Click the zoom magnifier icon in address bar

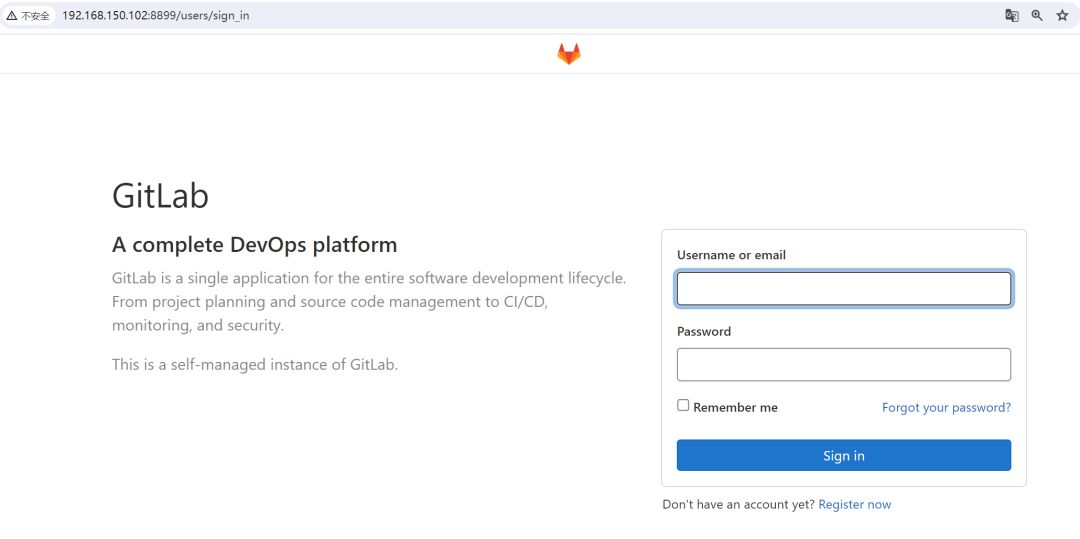click(1037, 16)
